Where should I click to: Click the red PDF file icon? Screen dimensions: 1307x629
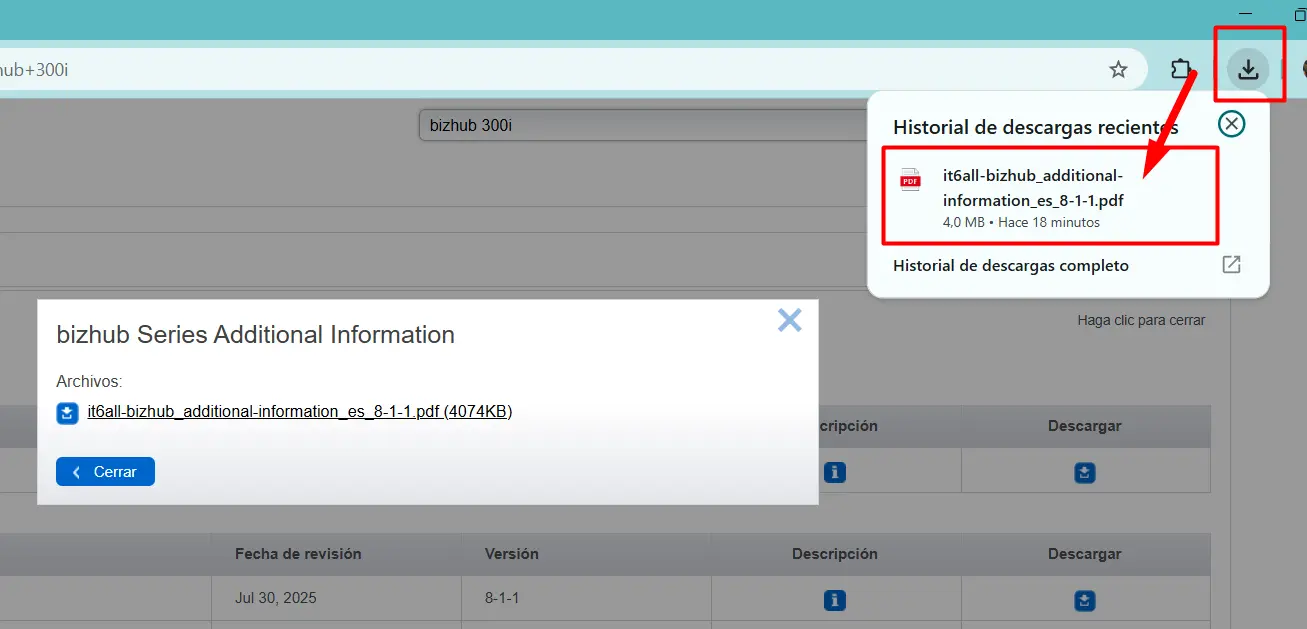pyautogui.click(x=910, y=179)
